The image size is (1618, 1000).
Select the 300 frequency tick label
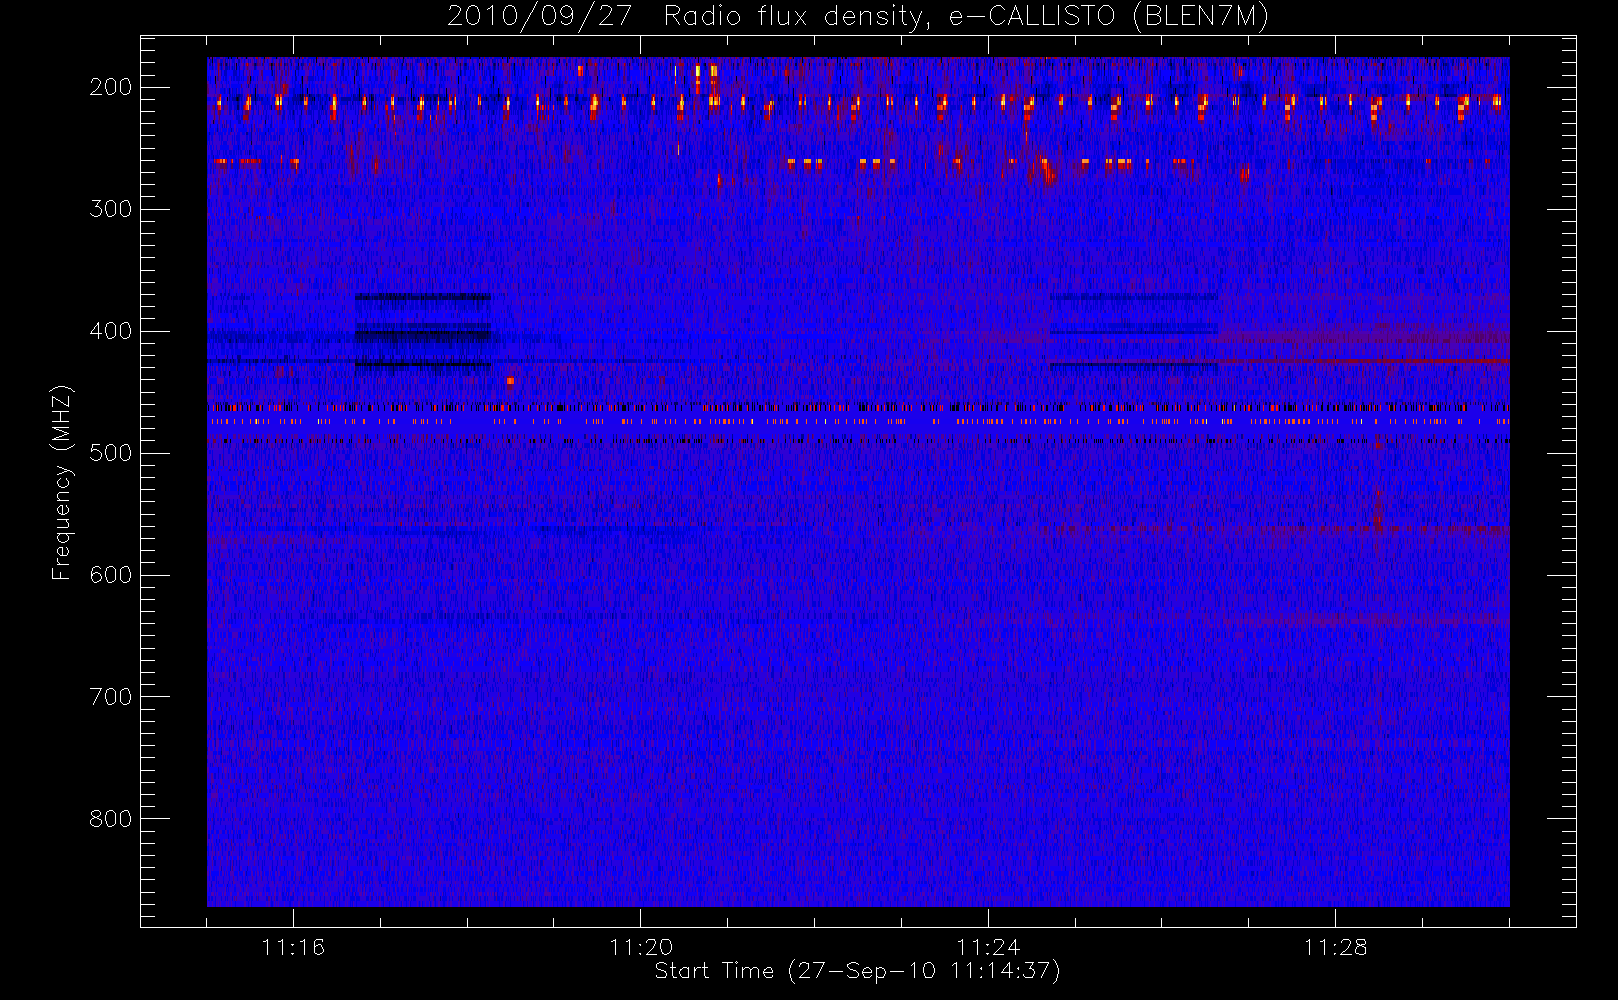point(111,209)
